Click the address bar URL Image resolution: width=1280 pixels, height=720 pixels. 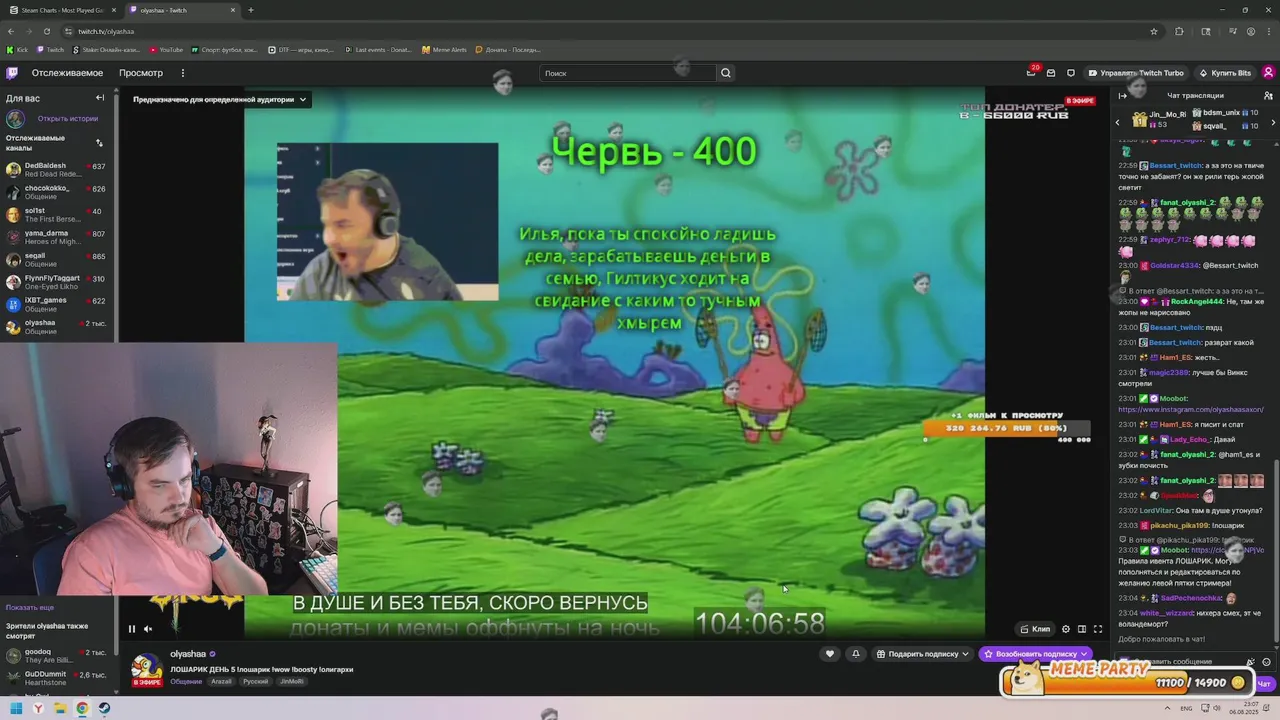pyautogui.click(x=106, y=31)
